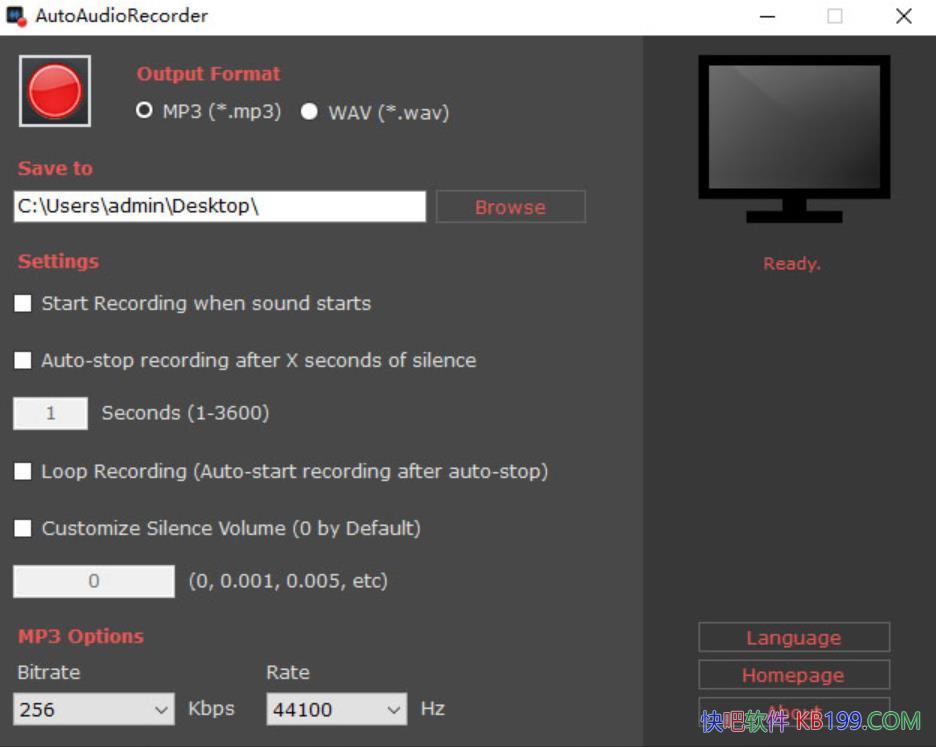
Task: Open the Language settings
Action: coord(793,637)
